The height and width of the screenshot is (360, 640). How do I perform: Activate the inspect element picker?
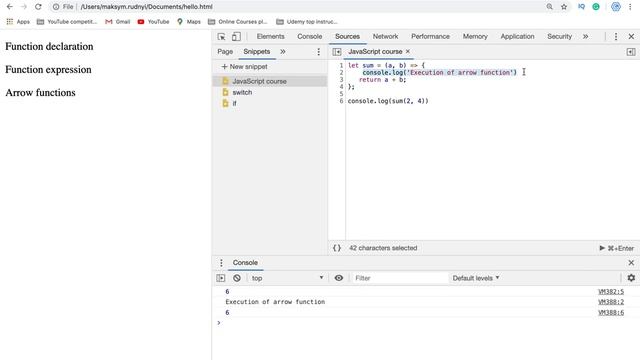221,37
